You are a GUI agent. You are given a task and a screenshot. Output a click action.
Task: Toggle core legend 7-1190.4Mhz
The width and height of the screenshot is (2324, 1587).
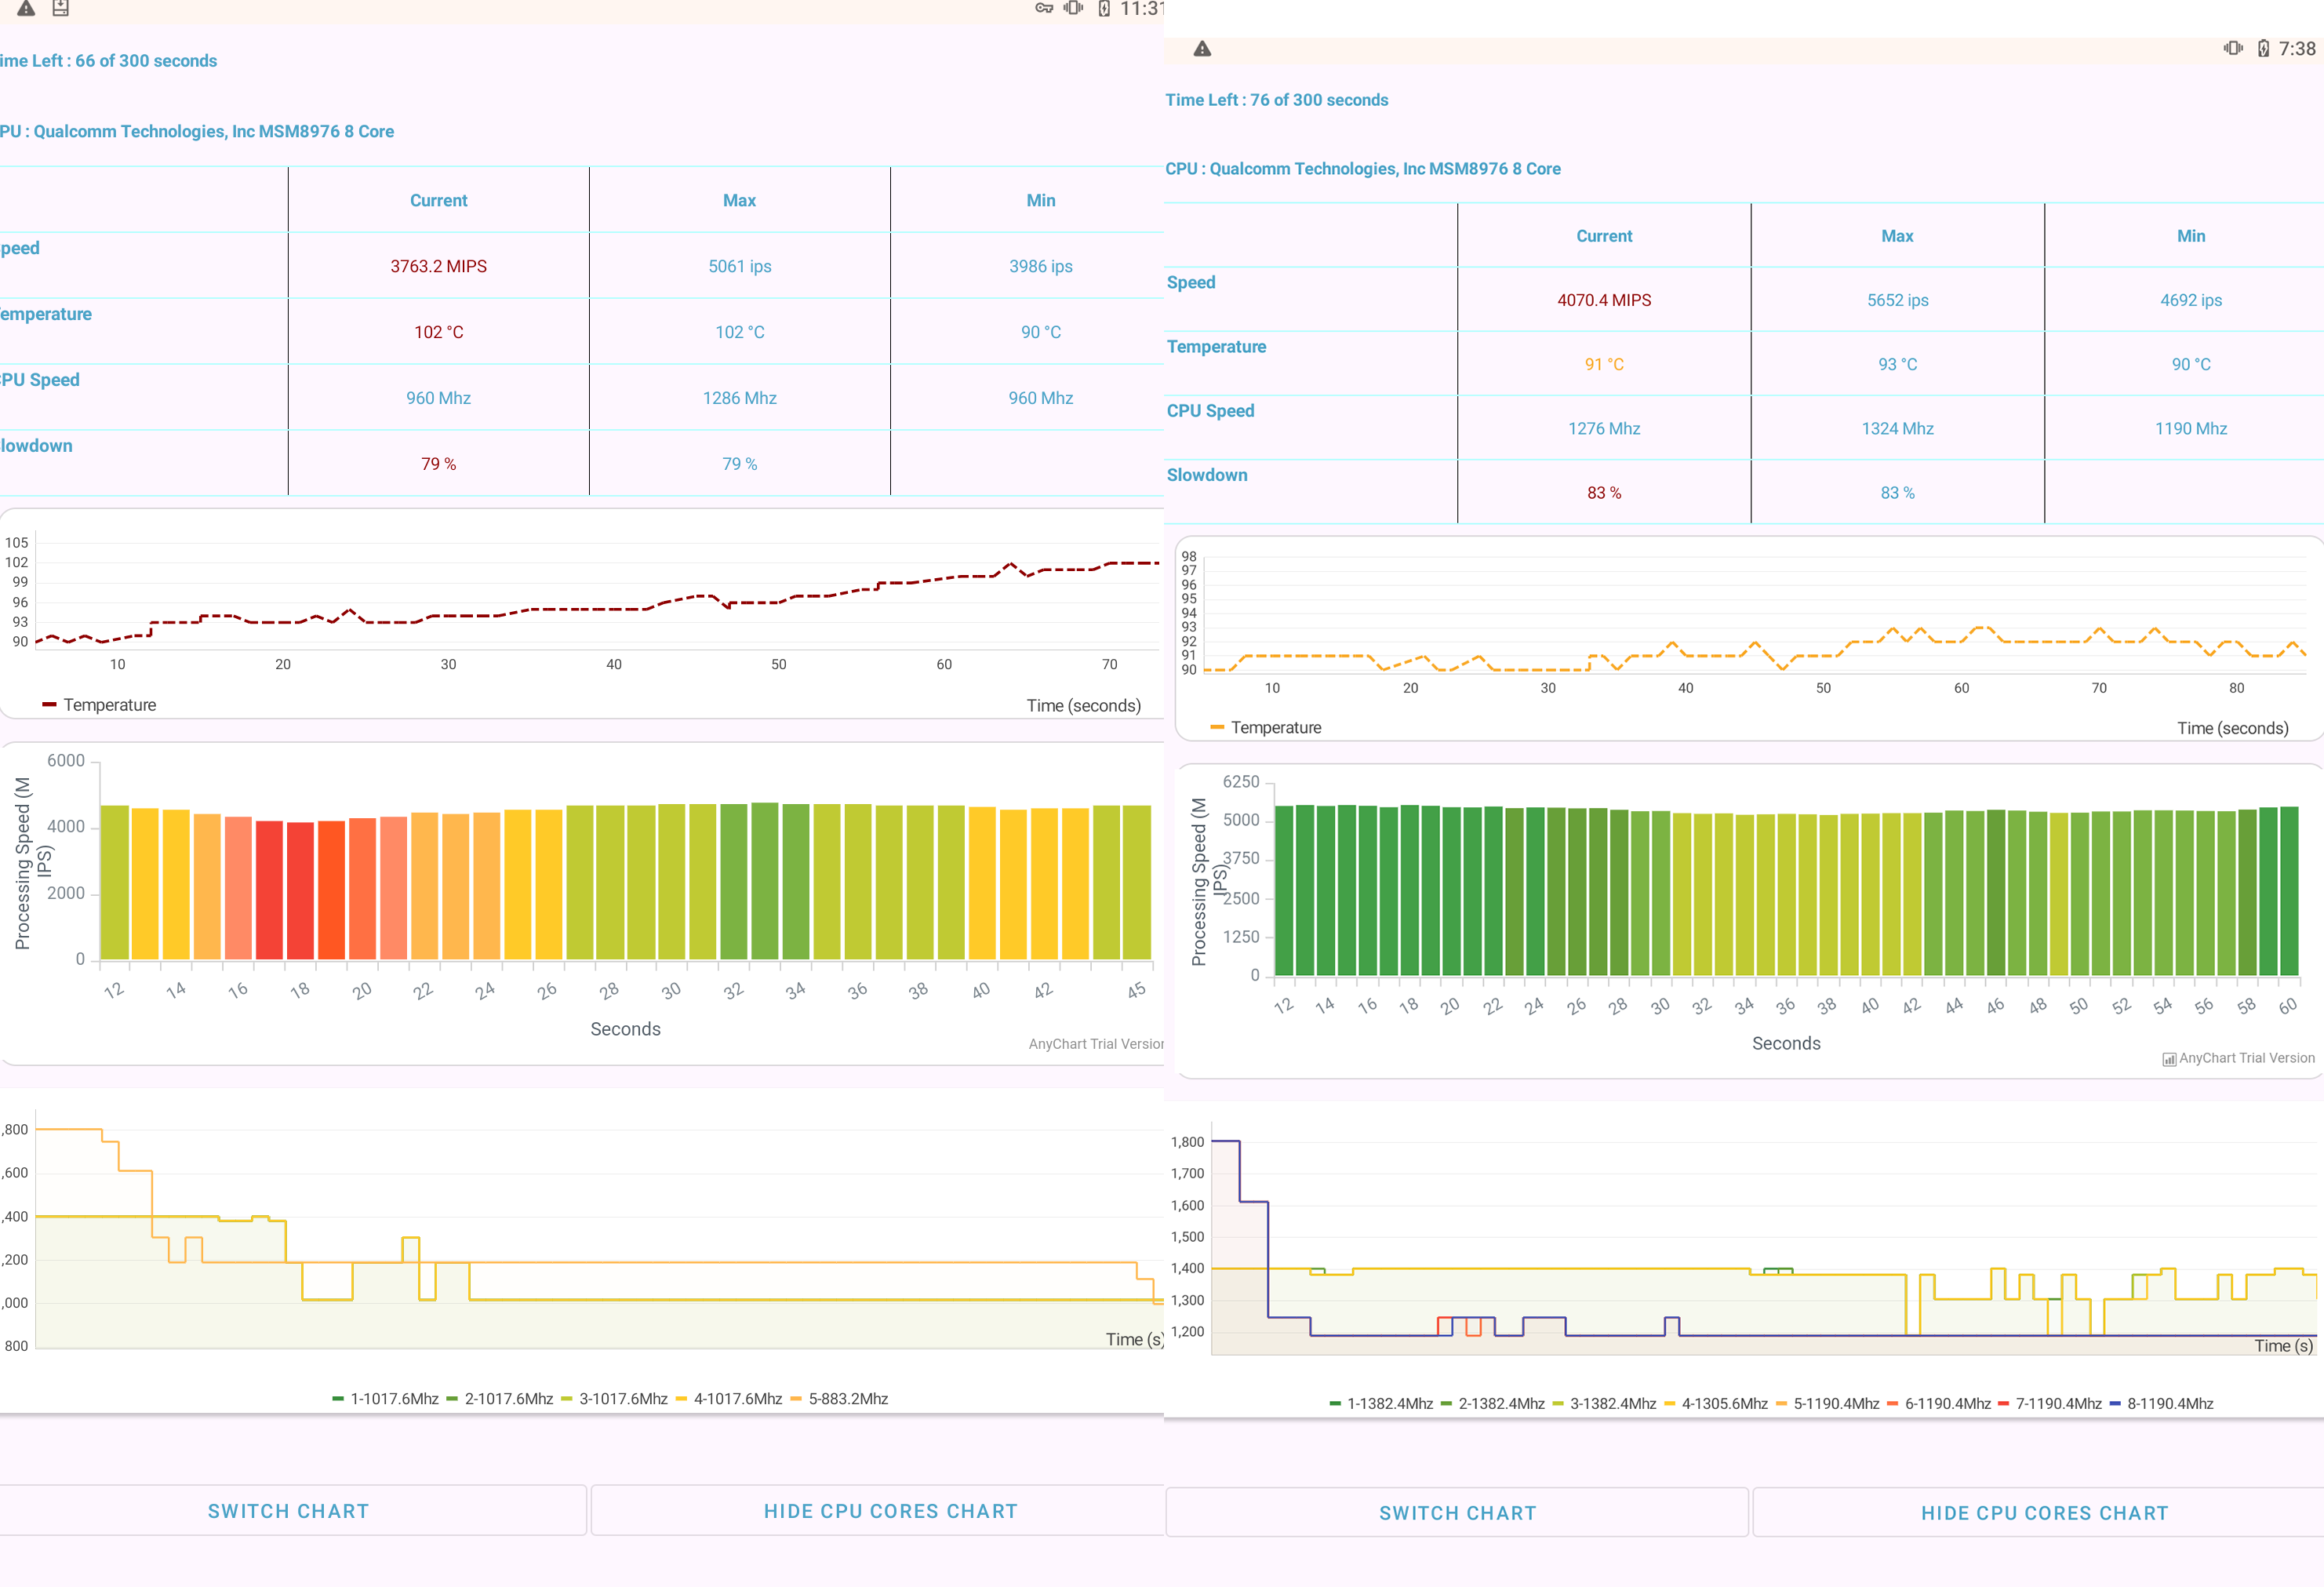(2049, 1404)
